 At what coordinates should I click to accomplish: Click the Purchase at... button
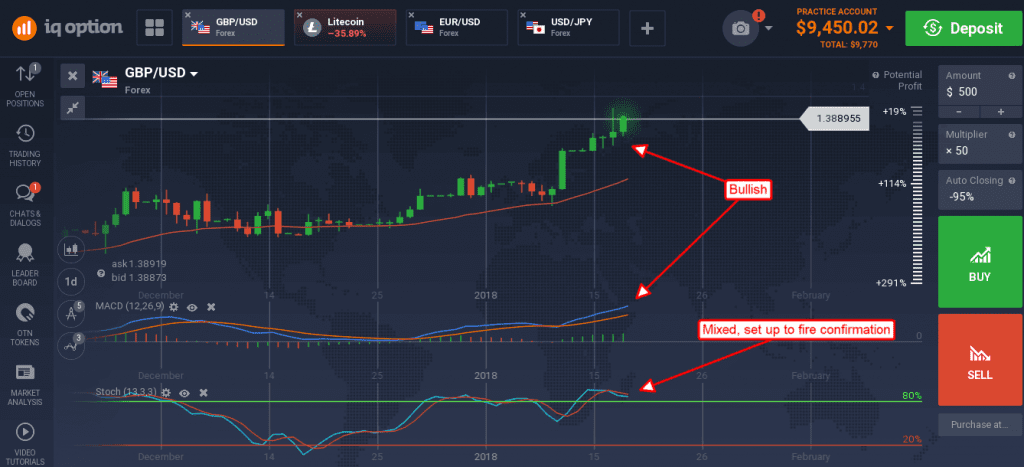pos(980,424)
